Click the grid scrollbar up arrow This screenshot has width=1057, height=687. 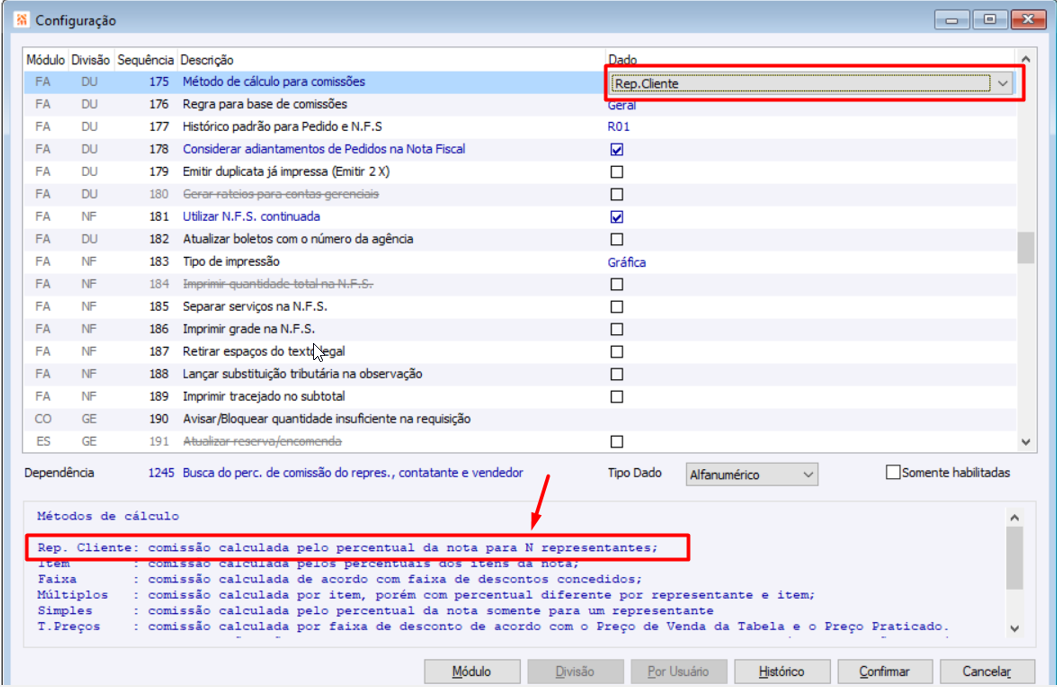click(1025, 59)
